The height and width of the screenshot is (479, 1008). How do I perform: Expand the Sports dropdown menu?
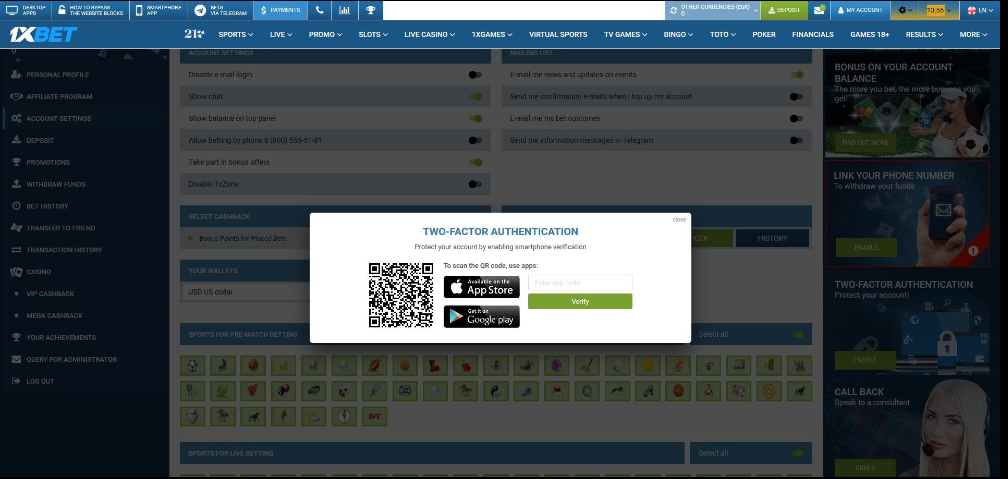(235, 35)
